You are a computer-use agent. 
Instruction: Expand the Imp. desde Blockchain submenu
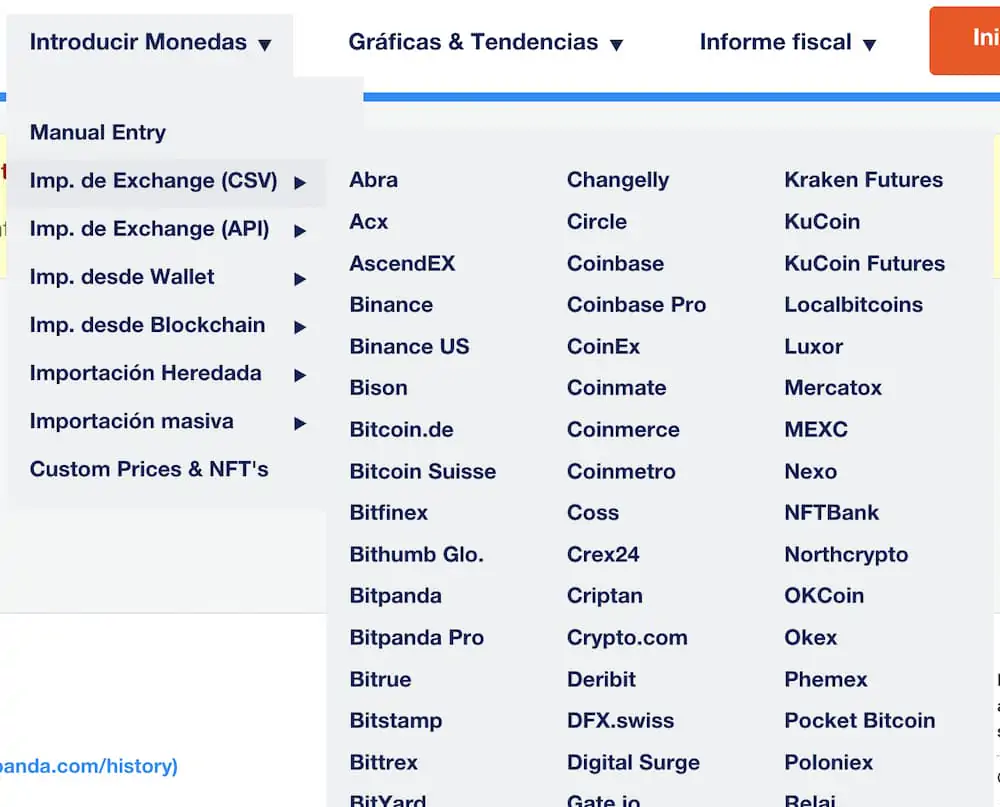300,325
